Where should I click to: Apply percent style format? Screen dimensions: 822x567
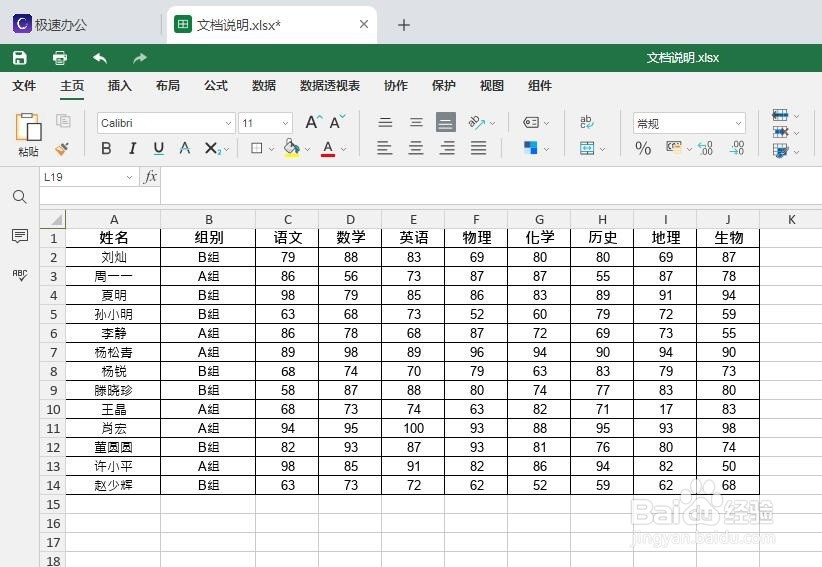click(643, 148)
